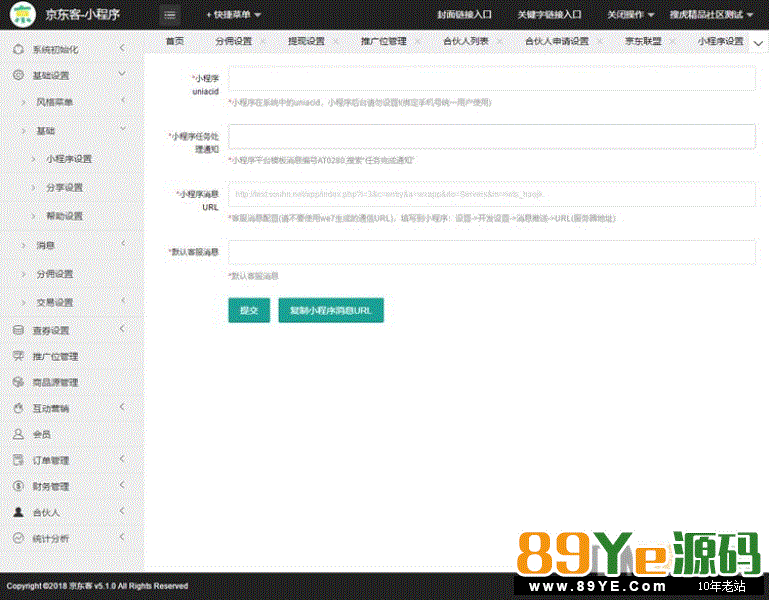The height and width of the screenshot is (600, 769).
Task: Click the 小程序 uniacid input field
Action: tap(491, 79)
